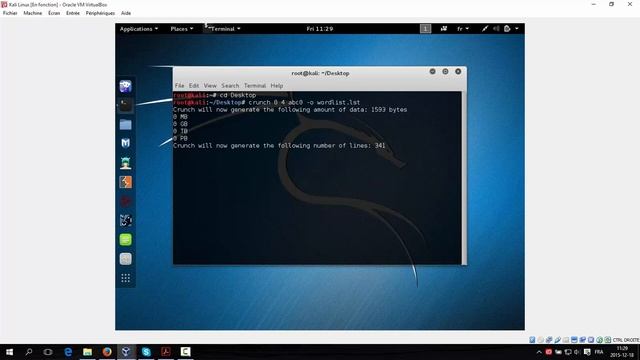The image size is (640, 360).
Task: Open the black-and-white pattern dock icon
Action: pyautogui.click(x=126, y=220)
